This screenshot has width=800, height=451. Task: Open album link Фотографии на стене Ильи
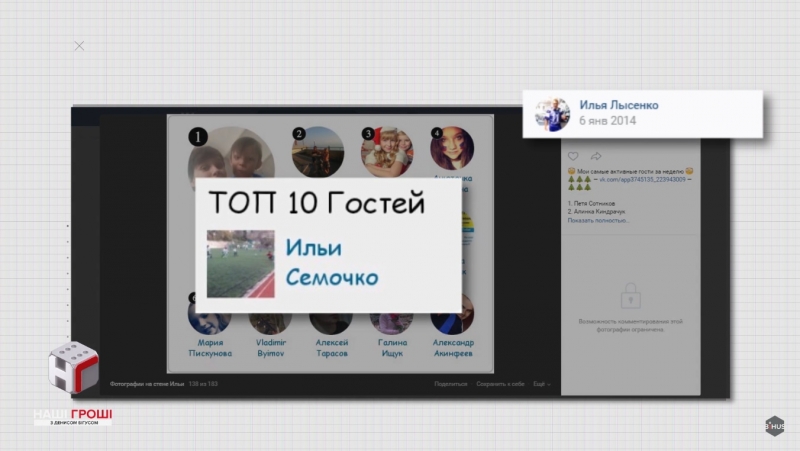tap(148, 384)
